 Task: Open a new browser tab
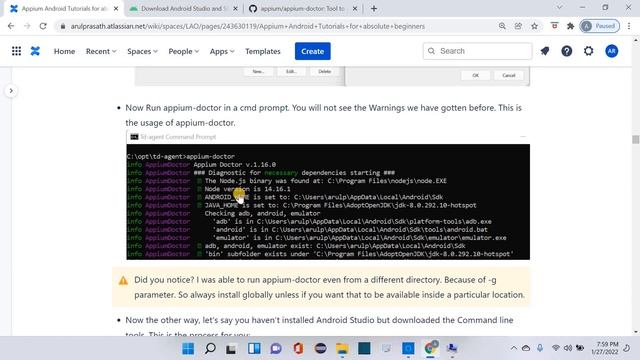click(374, 8)
